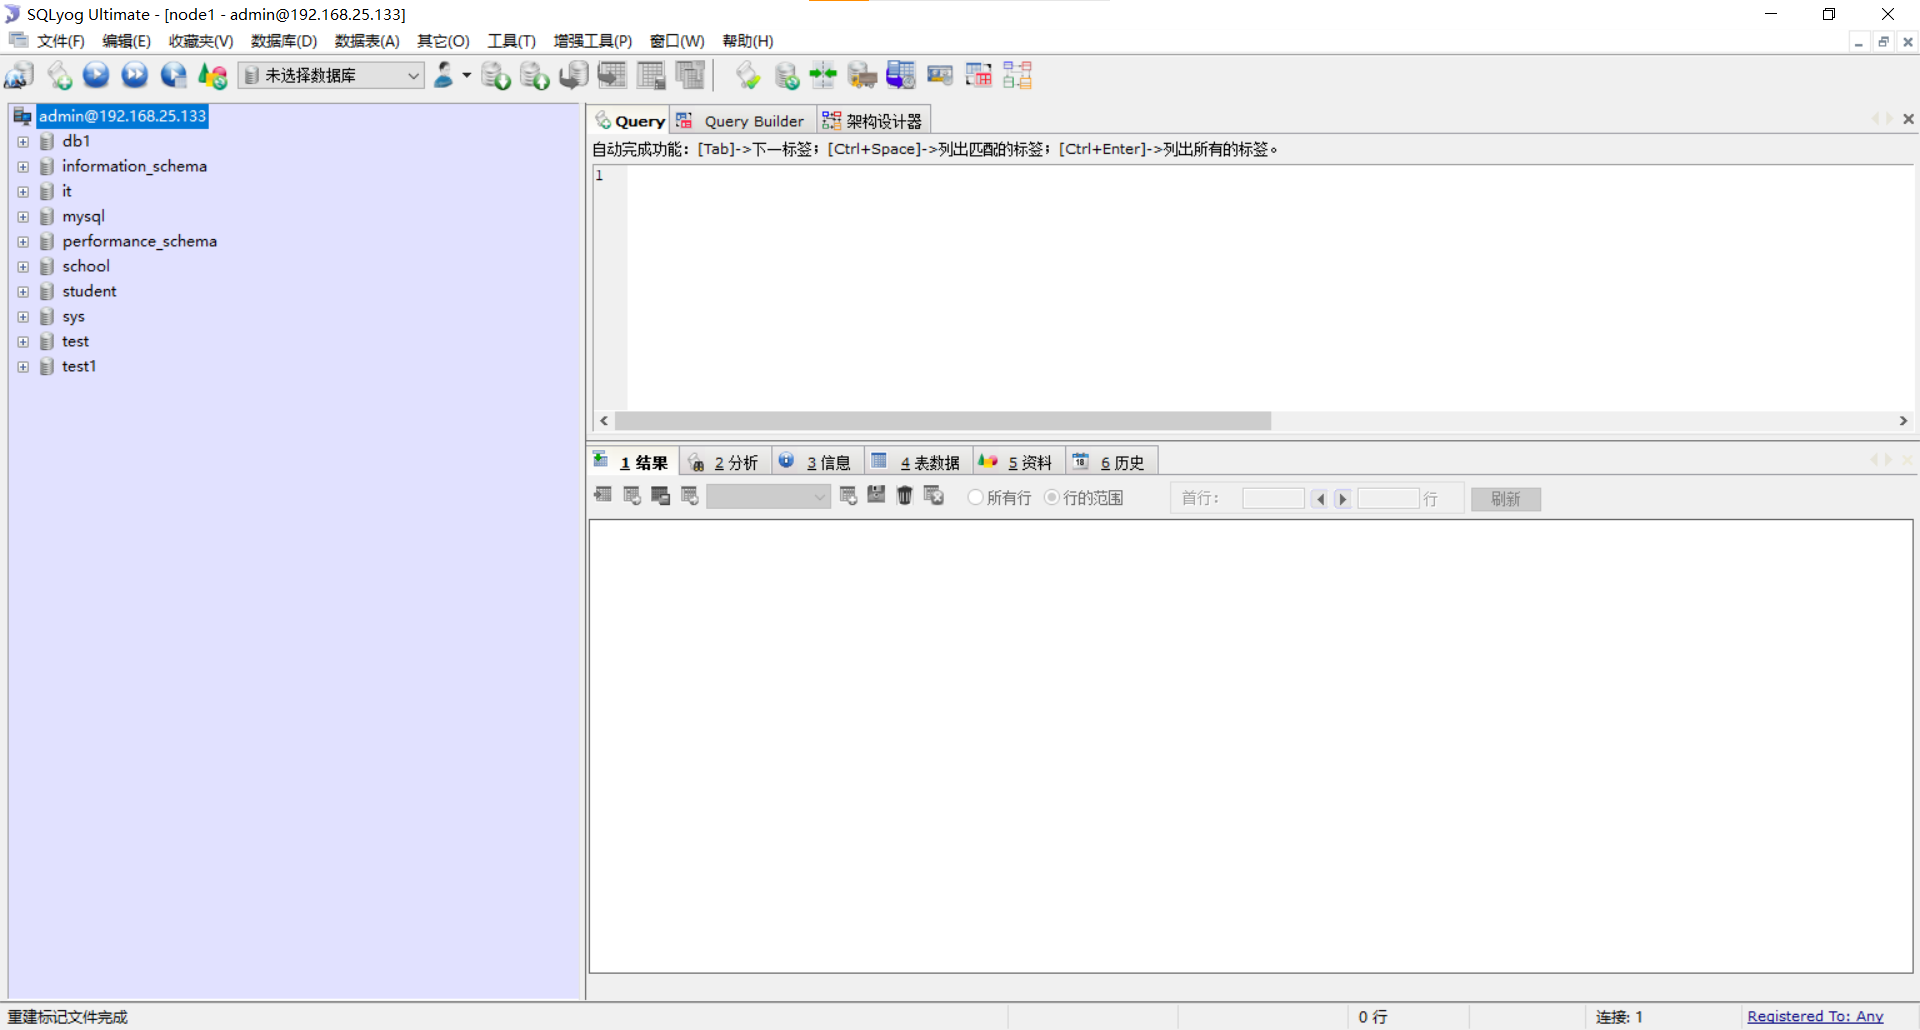Click the Execute and Edit Resultset icon

pyautogui.click(x=174, y=75)
